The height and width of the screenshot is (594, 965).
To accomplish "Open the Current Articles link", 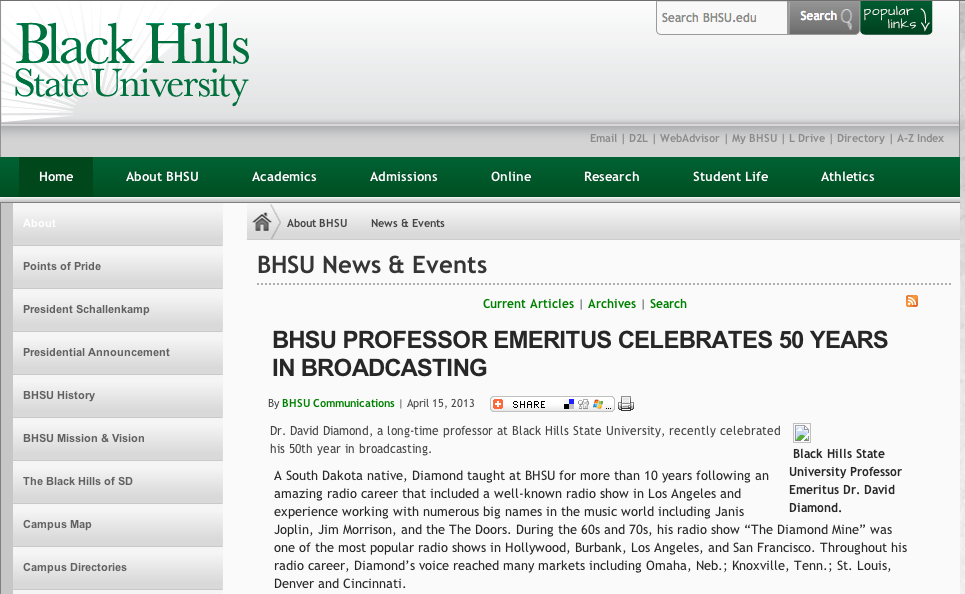I will point(528,304).
